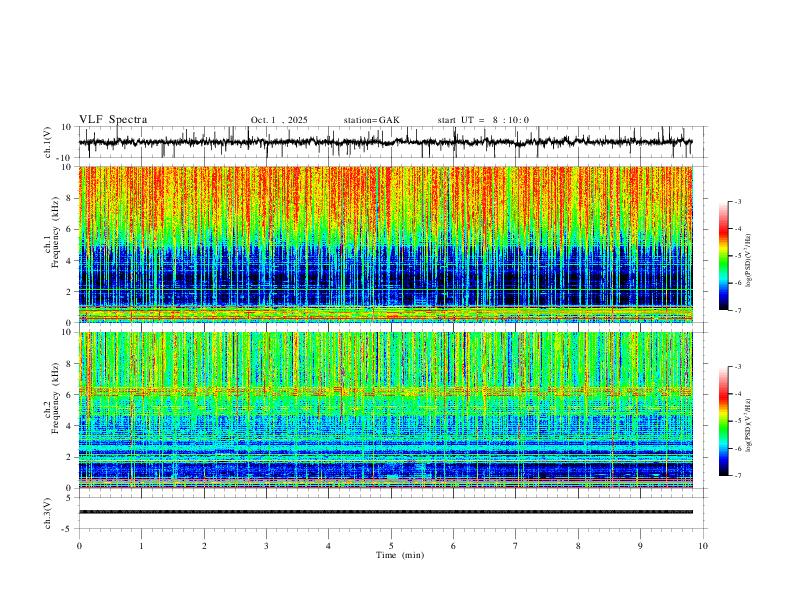Click the time axis tick label '0'
This screenshot has height=612, width=792.
pyautogui.click(x=79, y=546)
